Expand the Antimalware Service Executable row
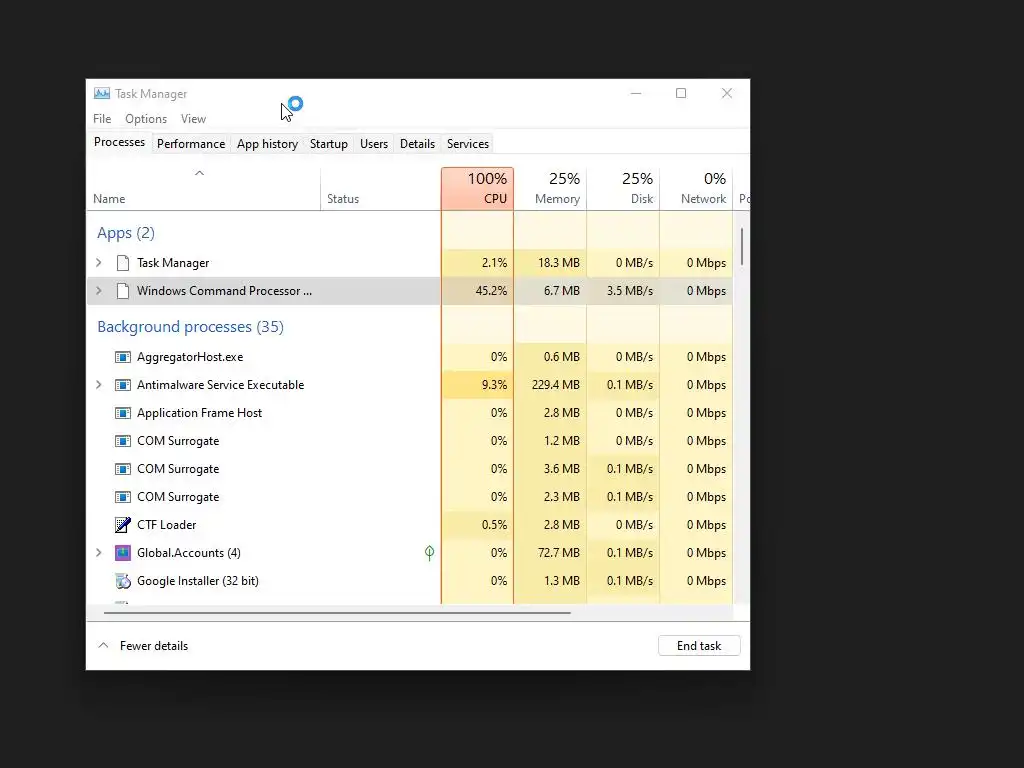The height and width of the screenshot is (768, 1024). [x=99, y=385]
